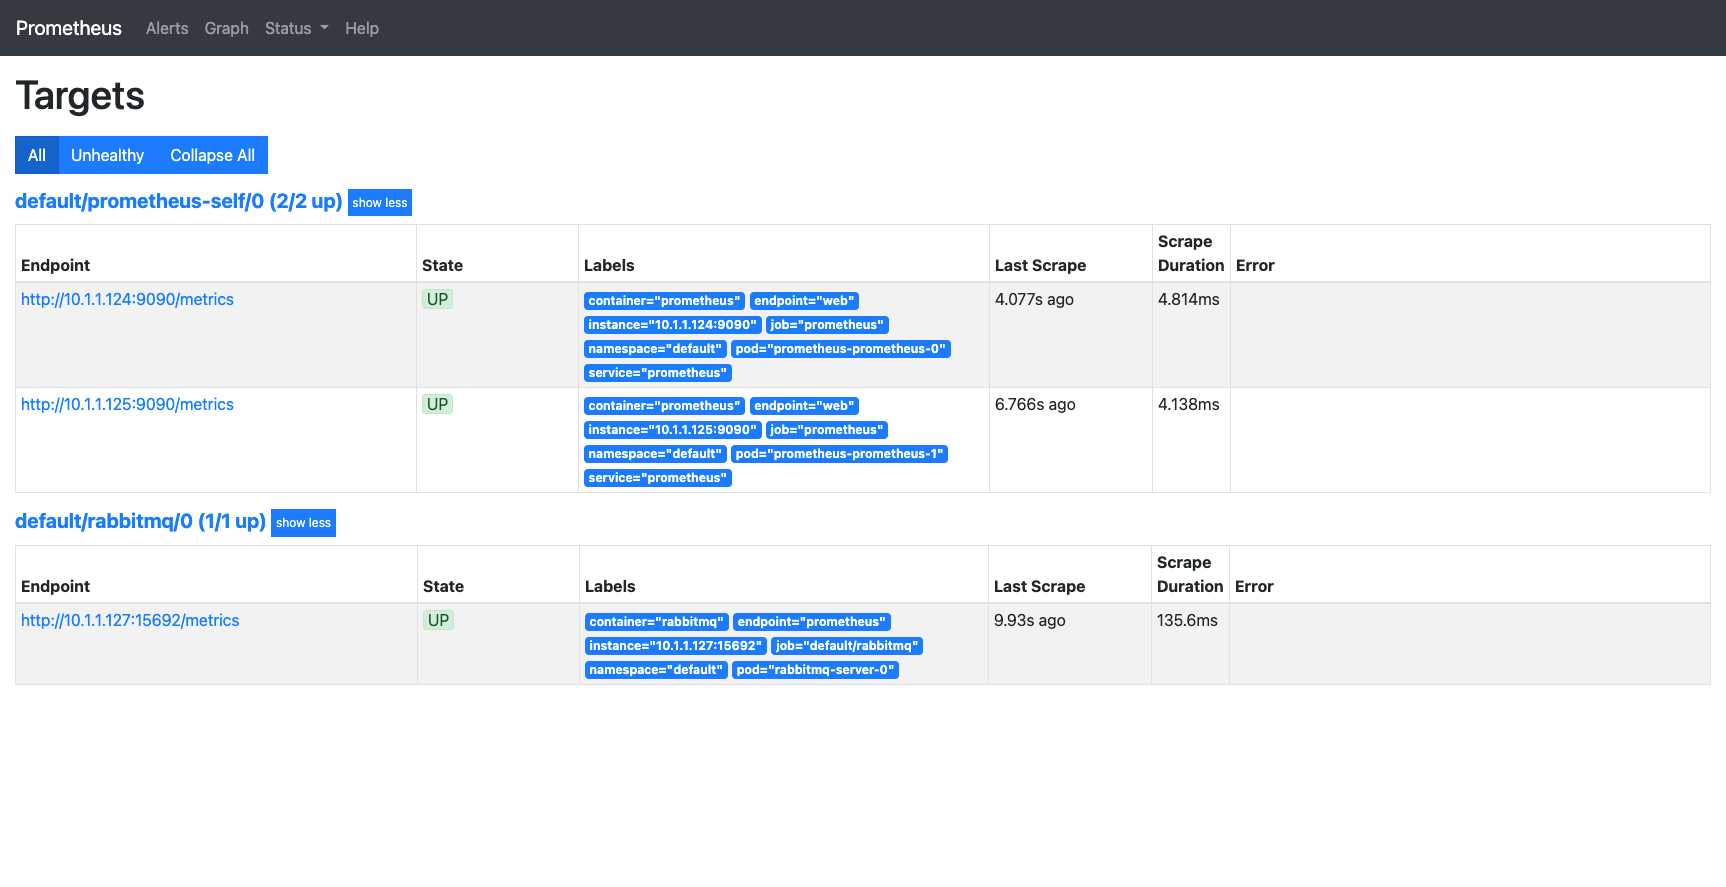Click container="prometheus" label in 10.1.1.125 row

pyautogui.click(x=664, y=406)
